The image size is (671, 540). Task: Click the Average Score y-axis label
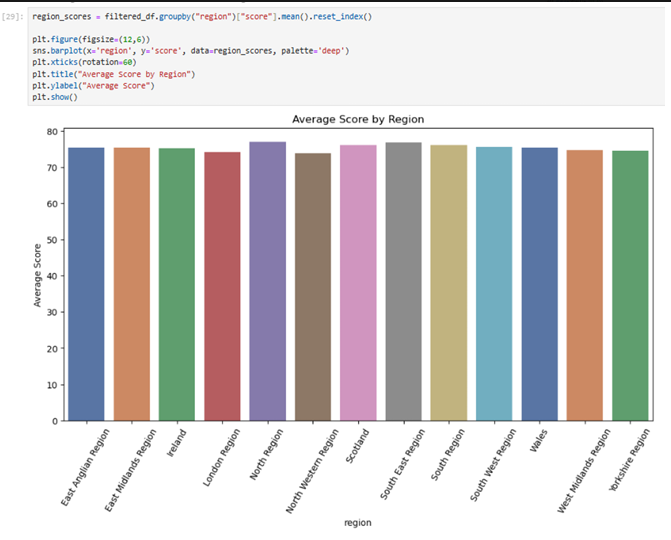point(38,274)
